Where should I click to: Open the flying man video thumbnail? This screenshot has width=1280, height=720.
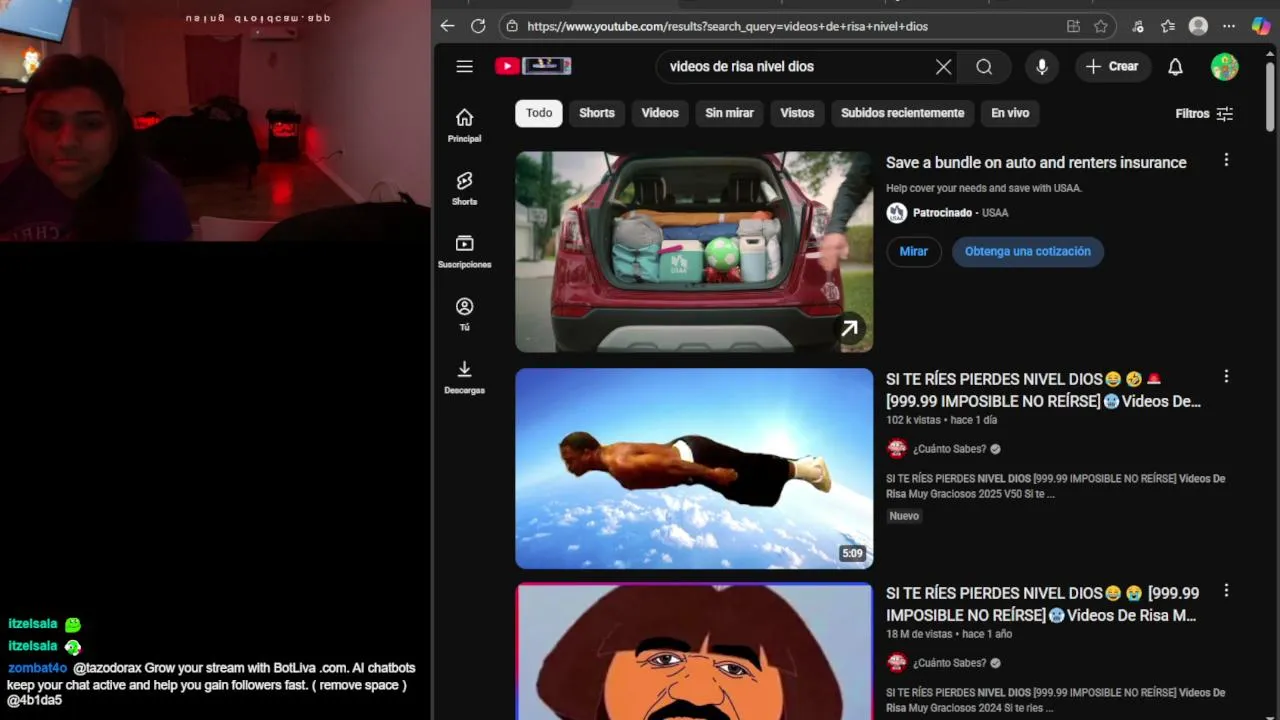tap(694, 468)
